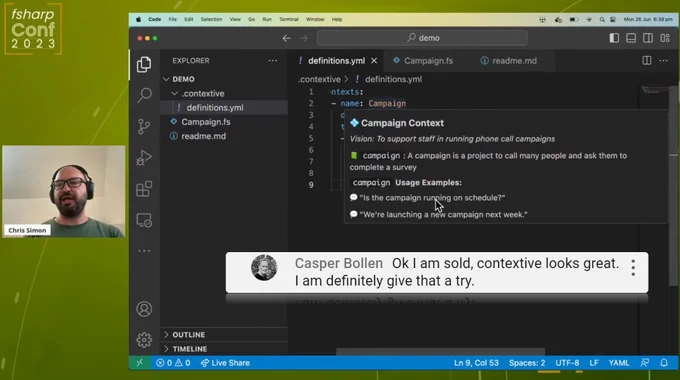The height and width of the screenshot is (380, 680).
Task: Open the View menu
Action: (235, 20)
